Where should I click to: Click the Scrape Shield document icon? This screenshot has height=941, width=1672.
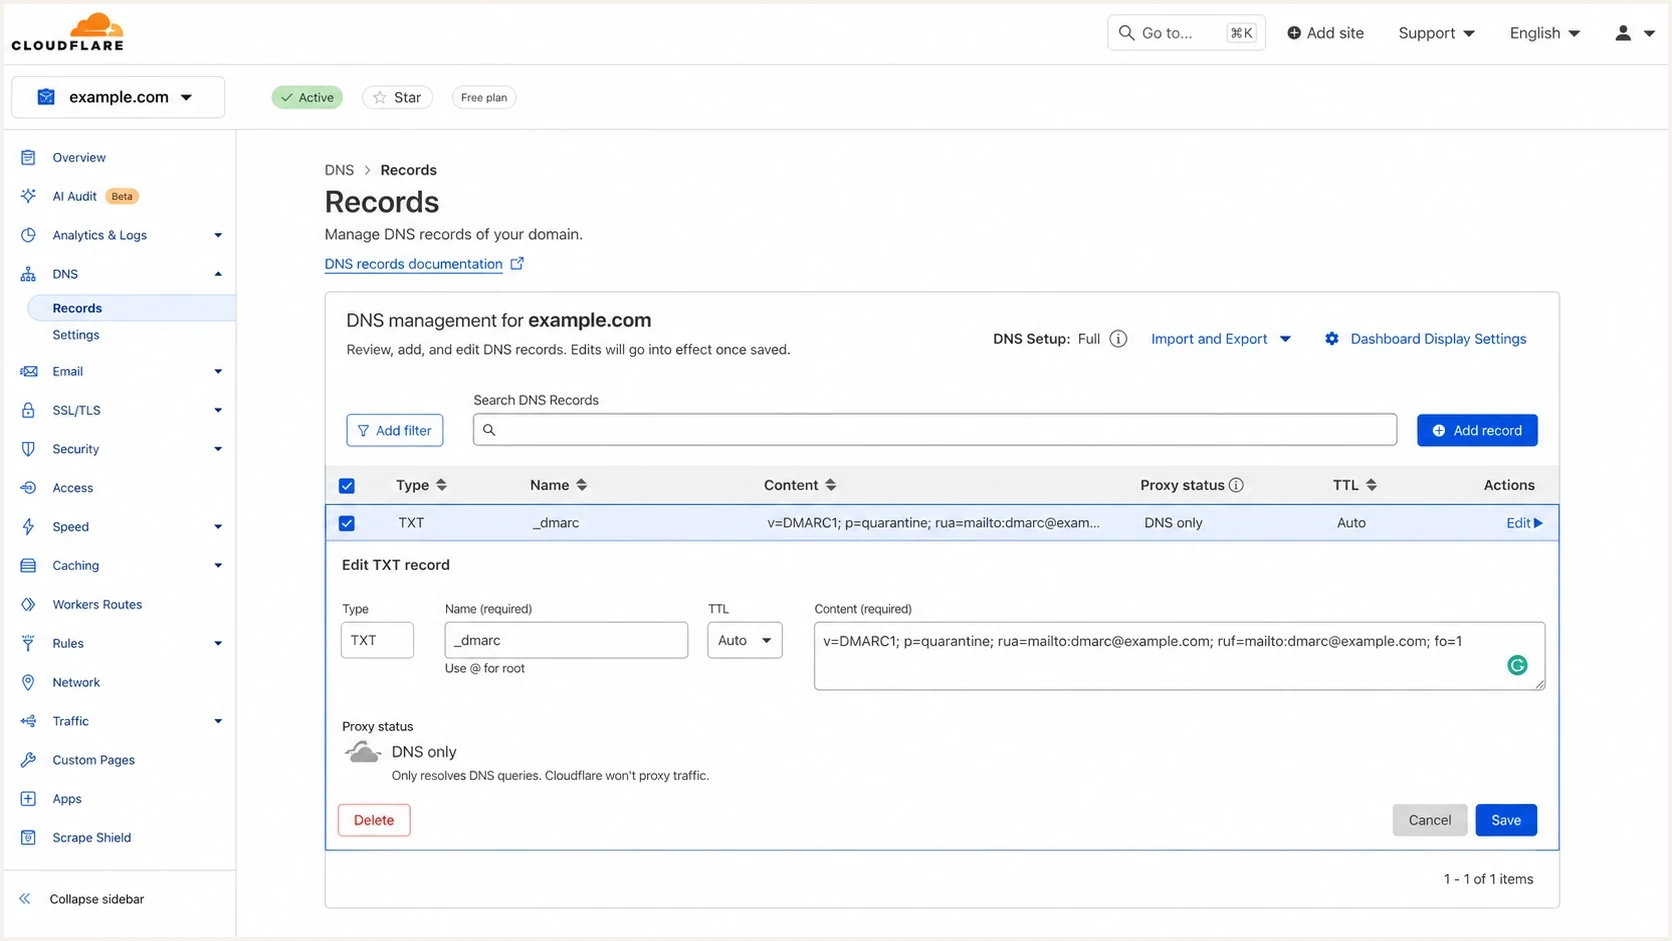[28, 838]
